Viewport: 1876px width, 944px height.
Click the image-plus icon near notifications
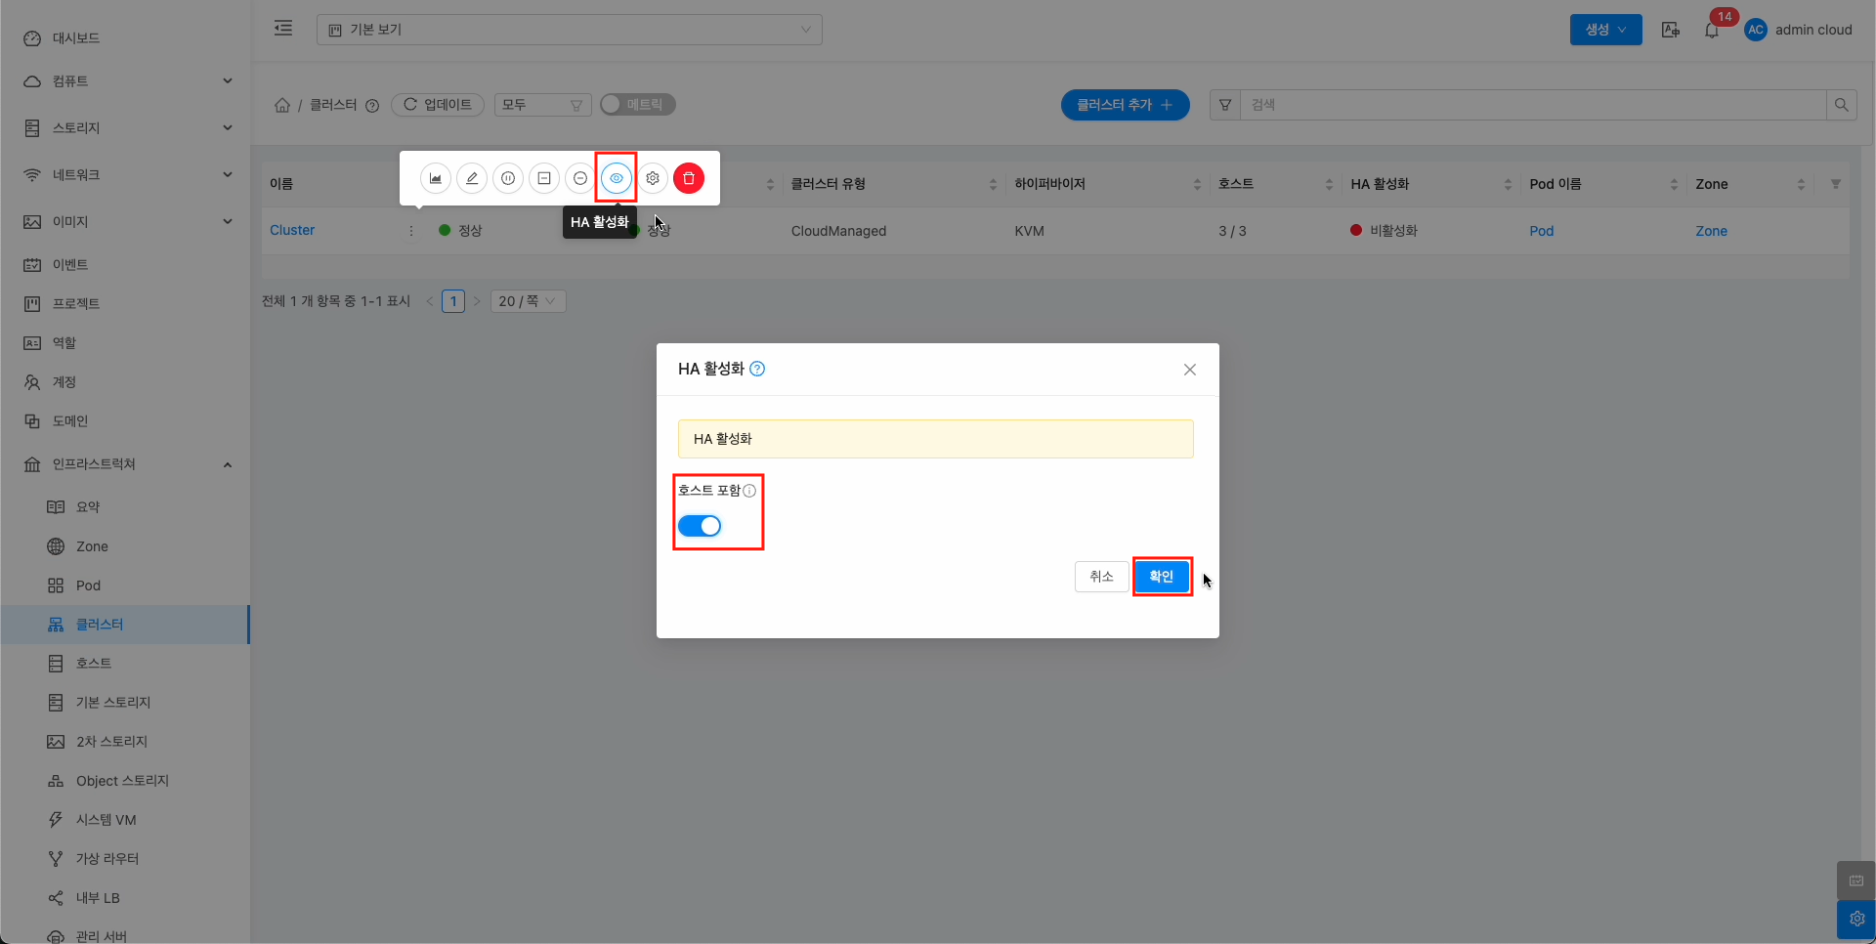click(x=1670, y=30)
